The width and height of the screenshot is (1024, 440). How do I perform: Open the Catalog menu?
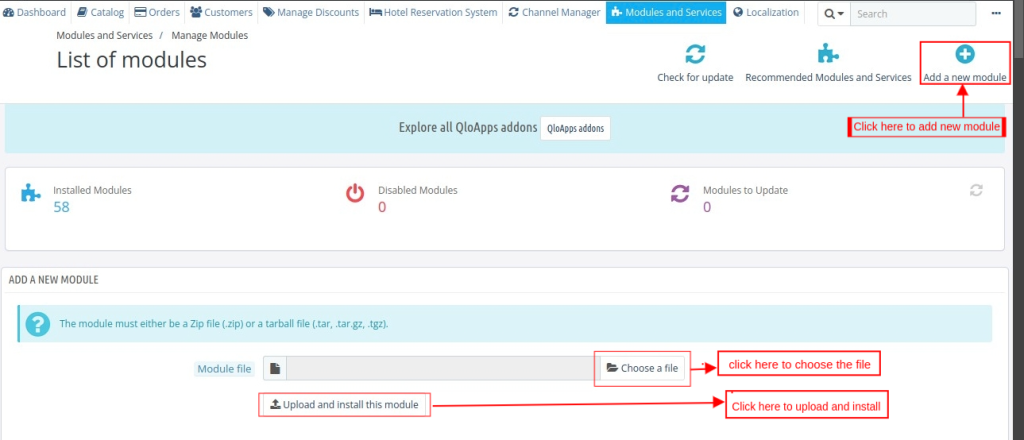[101, 13]
